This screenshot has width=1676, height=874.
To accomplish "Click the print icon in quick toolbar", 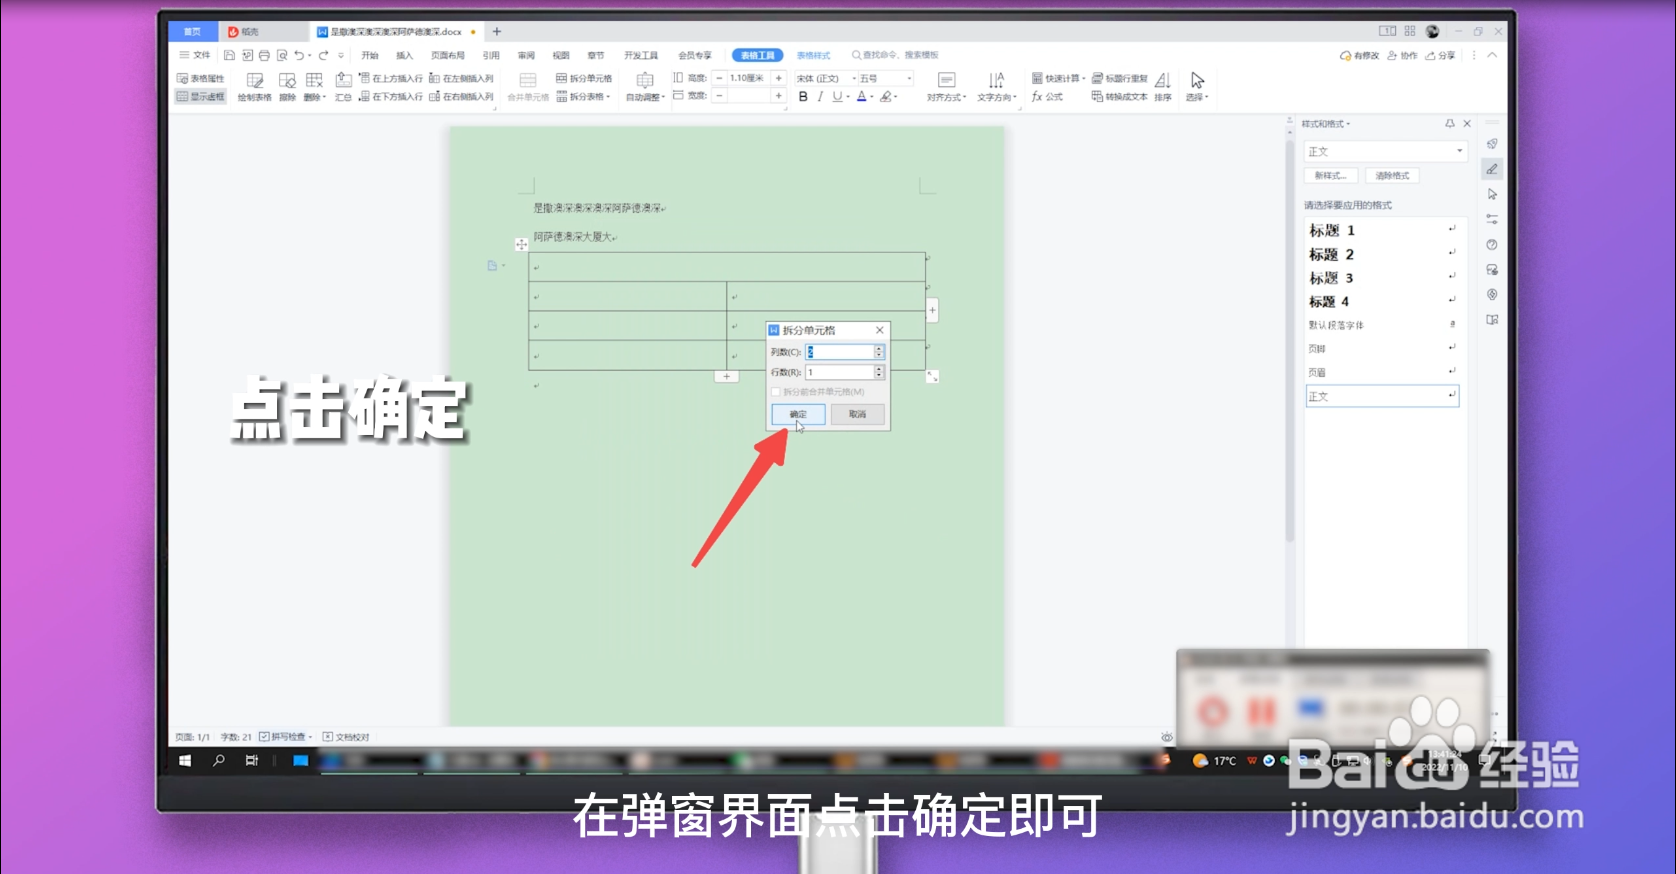I will (264, 55).
